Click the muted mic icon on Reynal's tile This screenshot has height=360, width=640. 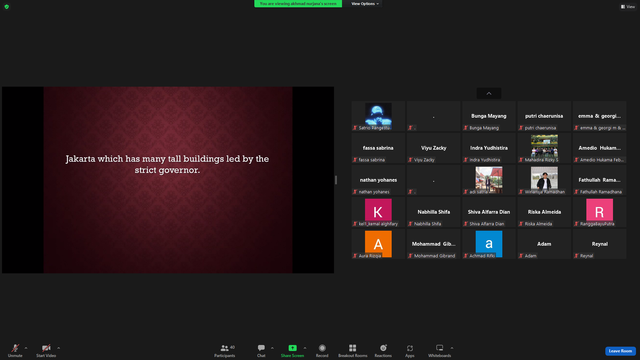point(576,256)
